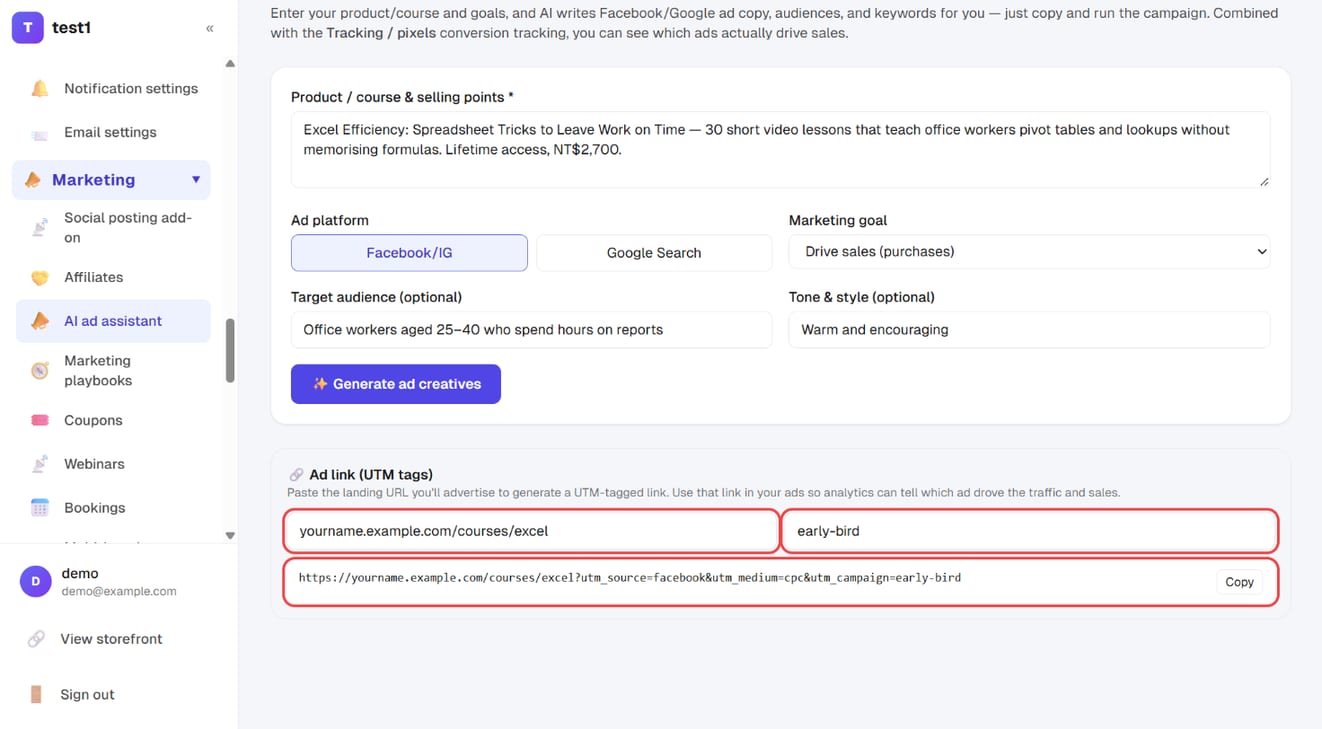Click the Affiliates heart icon
Image resolution: width=1322 pixels, height=729 pixels.
(40, 278)
